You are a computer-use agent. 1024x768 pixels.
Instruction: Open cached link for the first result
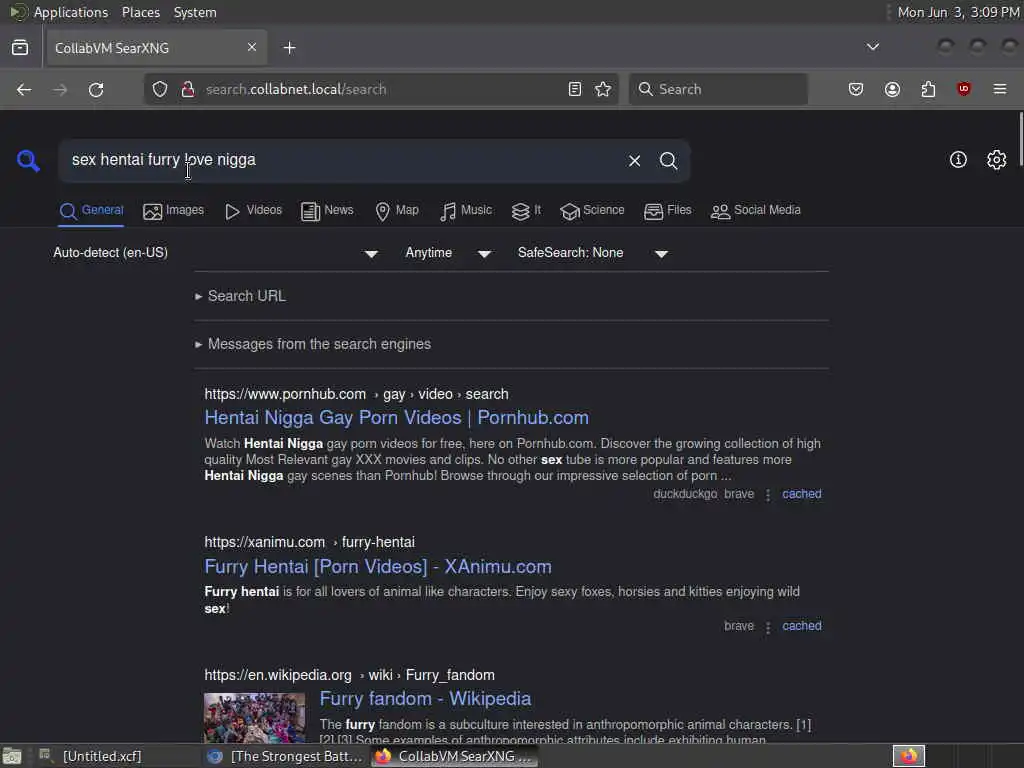(802, 494)
